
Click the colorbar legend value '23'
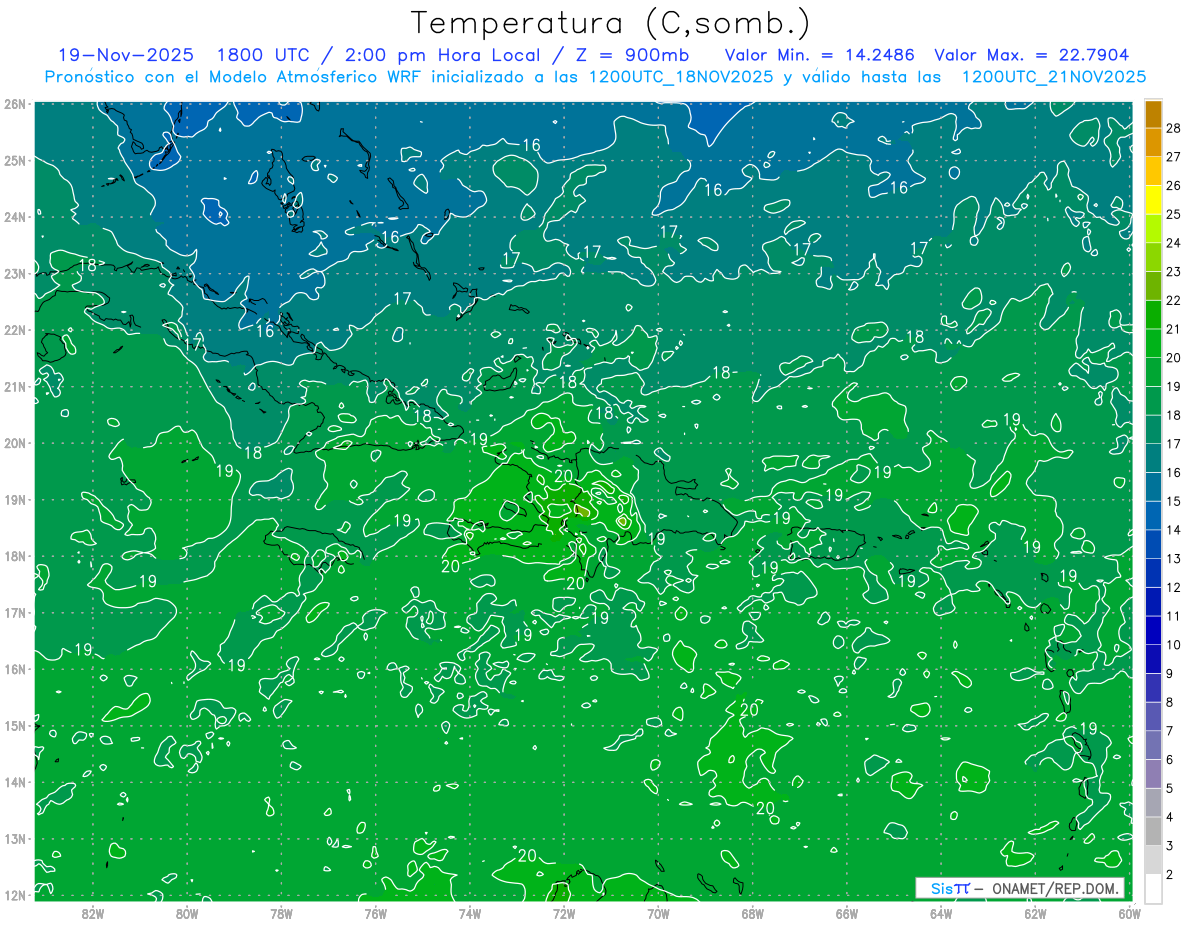pos(1174,272)
